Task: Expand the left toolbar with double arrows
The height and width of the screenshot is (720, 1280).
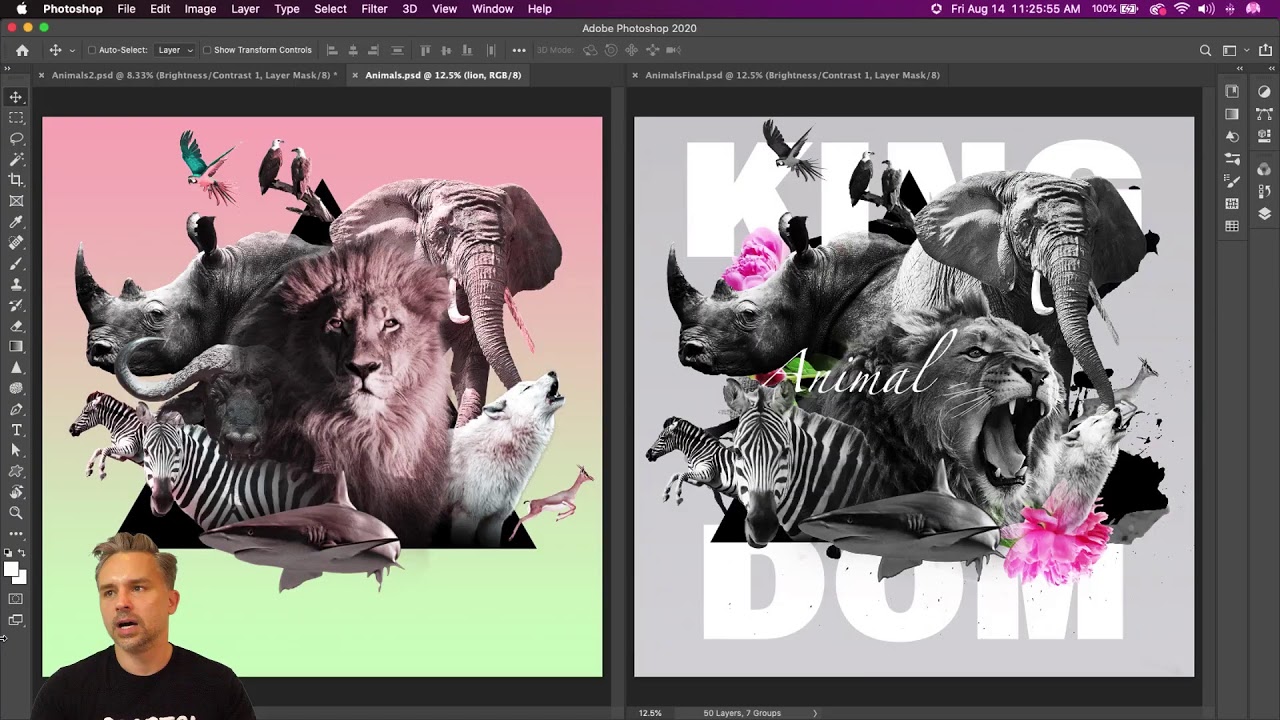Action: click(7, 68)
